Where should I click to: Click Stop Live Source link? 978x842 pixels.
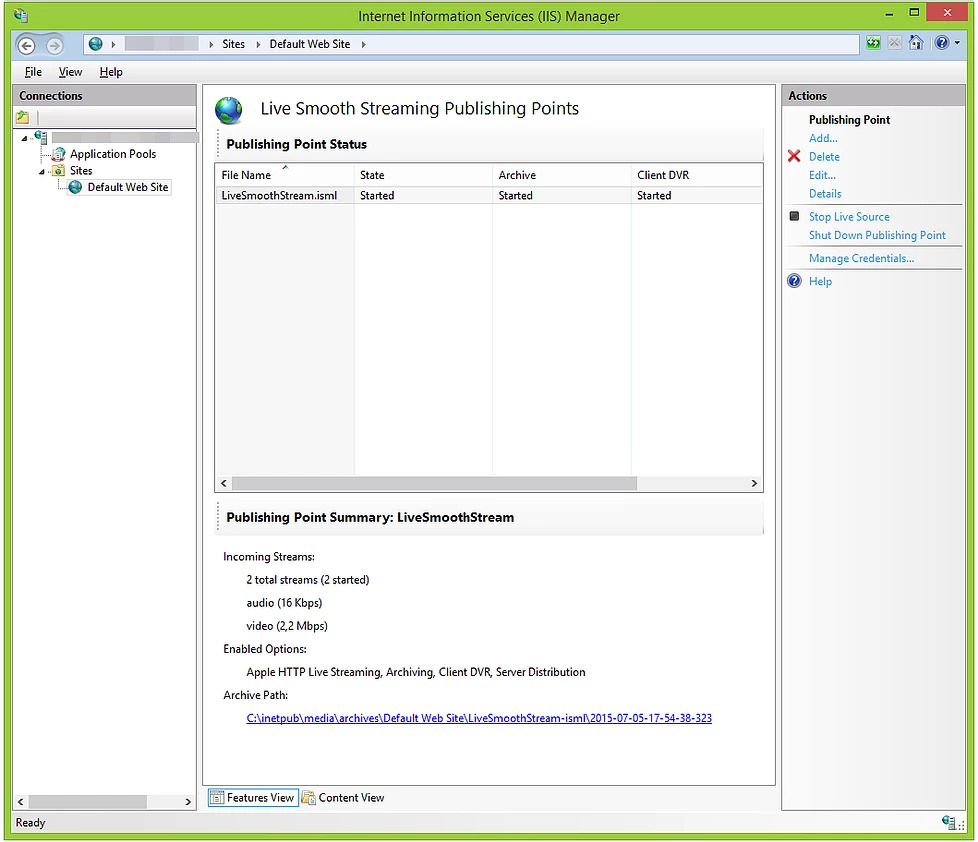click(849, 217)
